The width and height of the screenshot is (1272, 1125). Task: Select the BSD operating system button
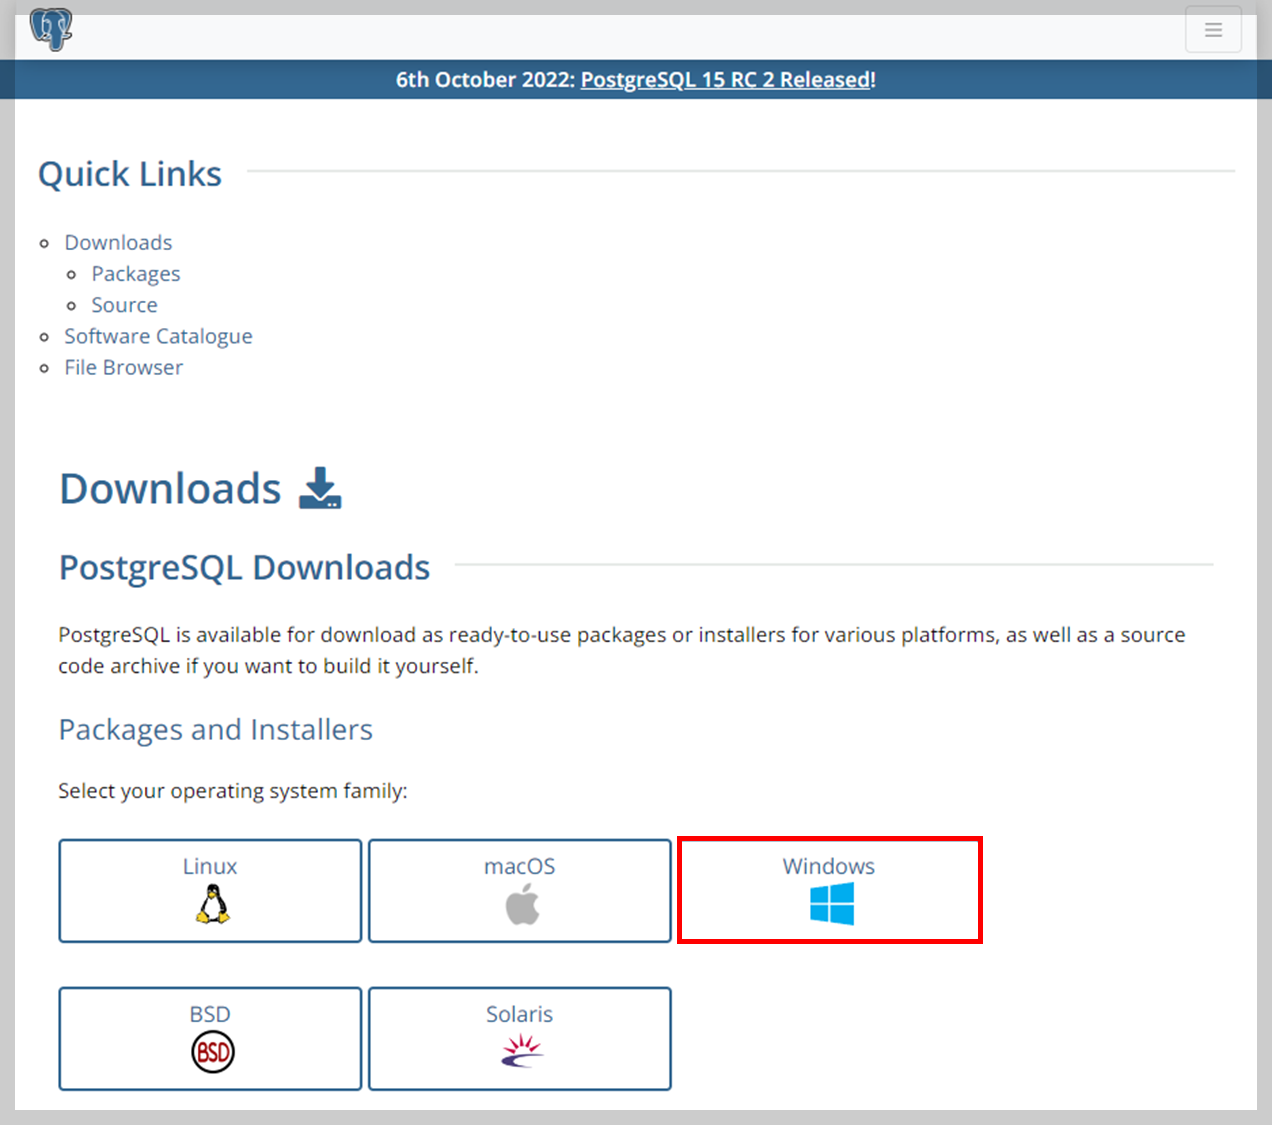point(210,1039)
